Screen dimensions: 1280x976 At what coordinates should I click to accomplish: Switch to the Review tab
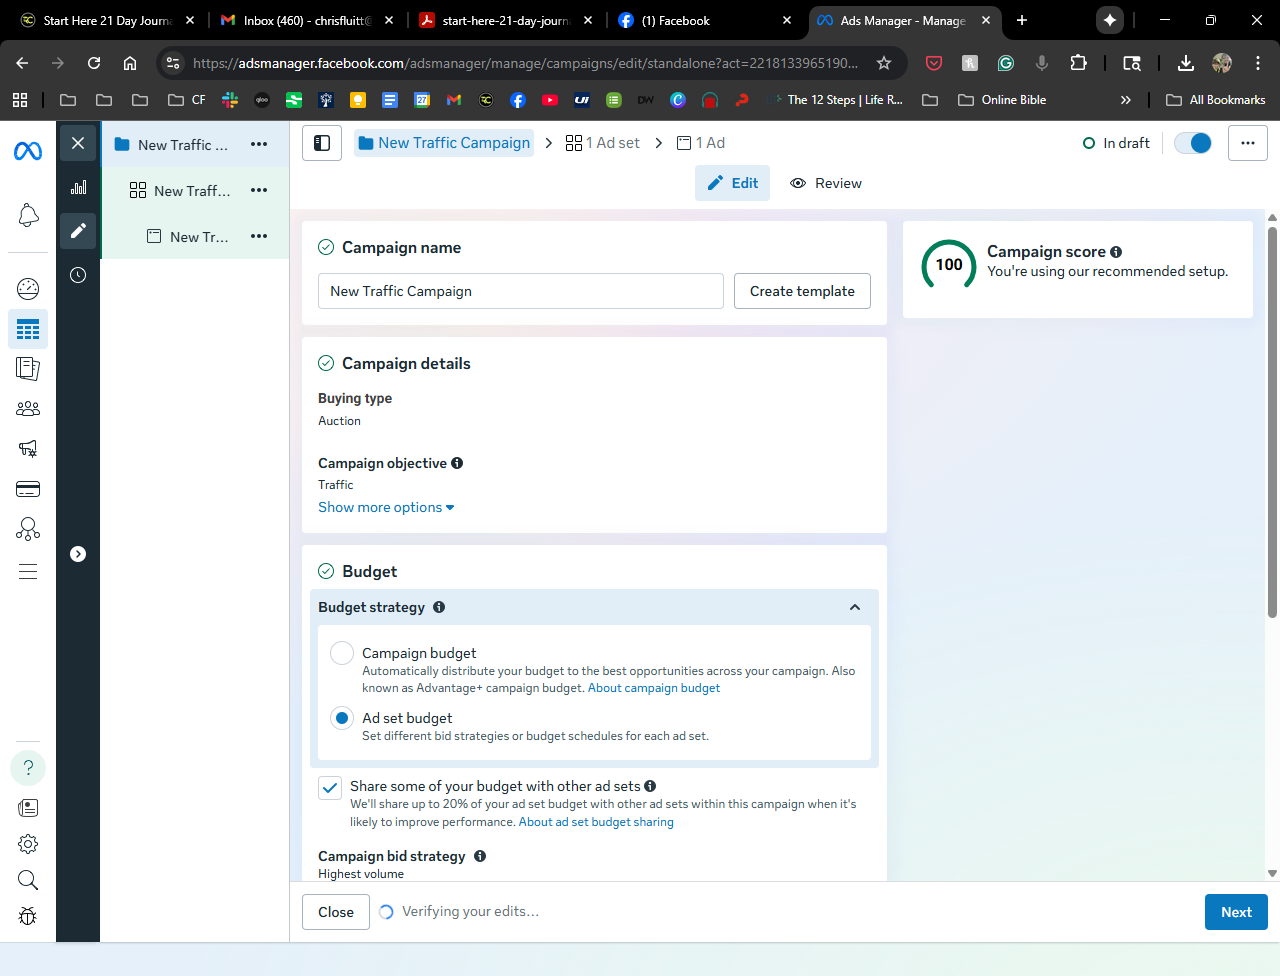(826, 183)
